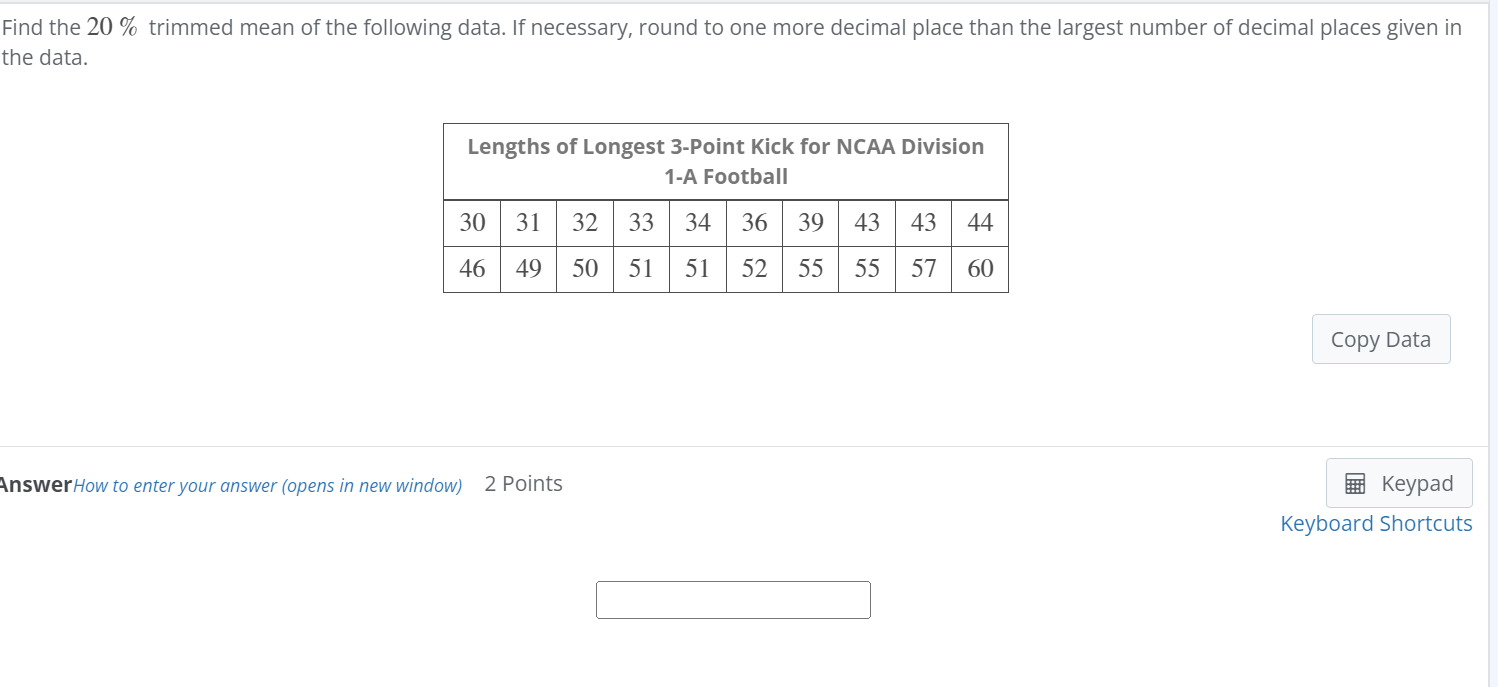Click the Copy Data button
Viewport: 1498px width, 687px height.
(1381, 339)
